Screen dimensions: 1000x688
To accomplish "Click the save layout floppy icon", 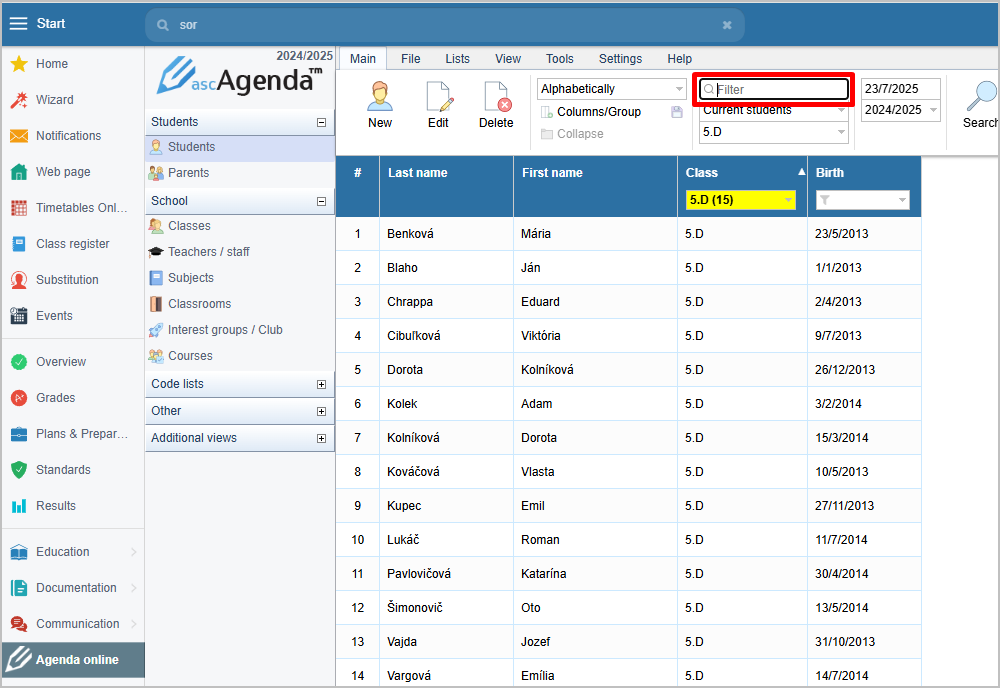I will (677, 112).
